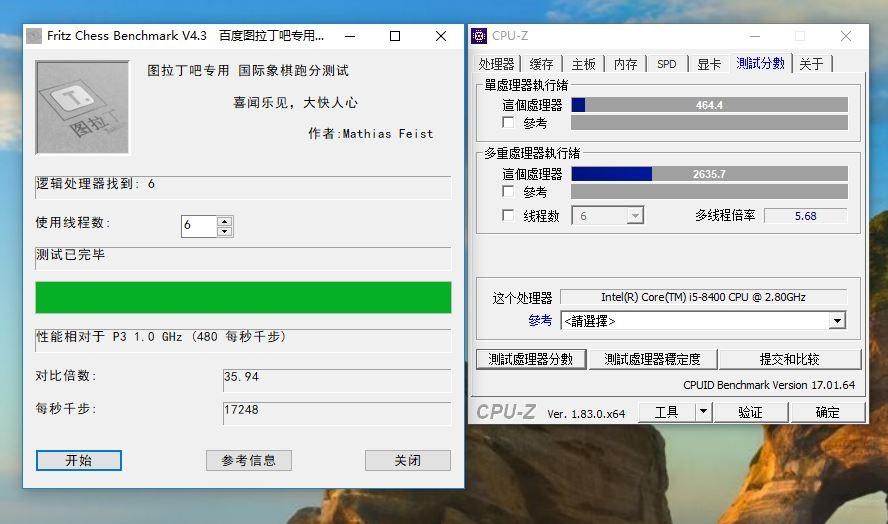Click the 性能相对于 P3 1.0 GHz text
The height and width of the screenshot is (524, 888).
pyautogui.click(x=161, y=336)
